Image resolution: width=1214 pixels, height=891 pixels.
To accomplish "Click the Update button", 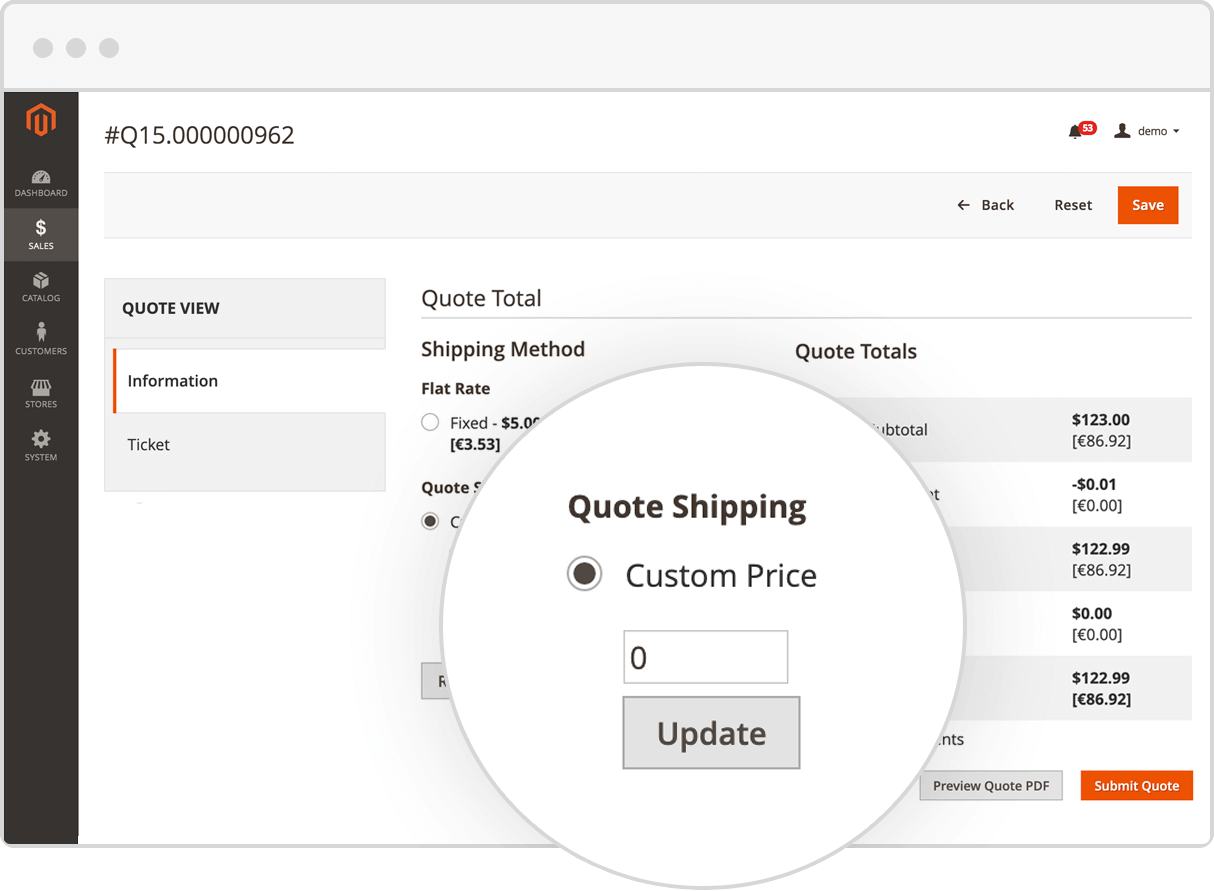I will coord(711,733).
